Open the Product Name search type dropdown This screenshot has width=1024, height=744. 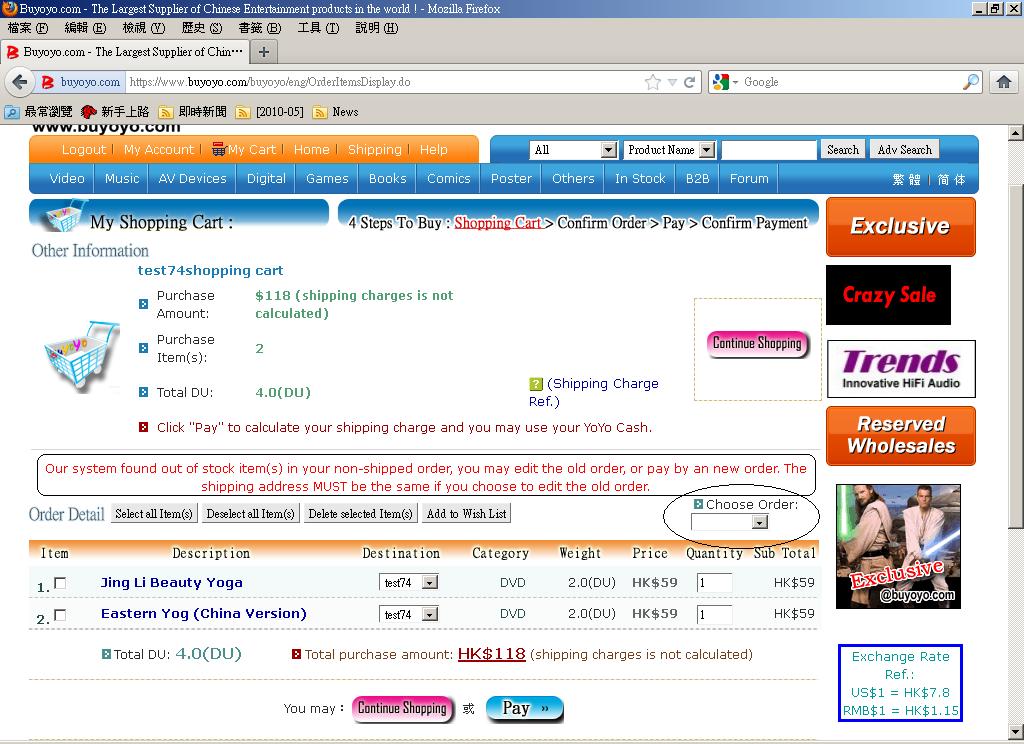point(669,150)
